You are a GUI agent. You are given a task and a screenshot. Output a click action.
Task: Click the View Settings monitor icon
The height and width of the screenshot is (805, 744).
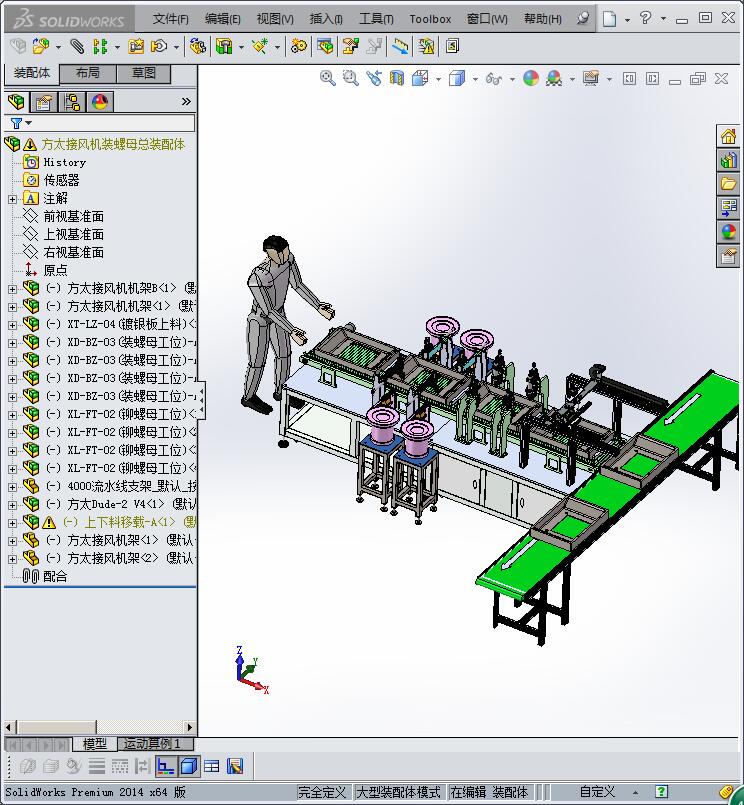[x=591, y=78]
